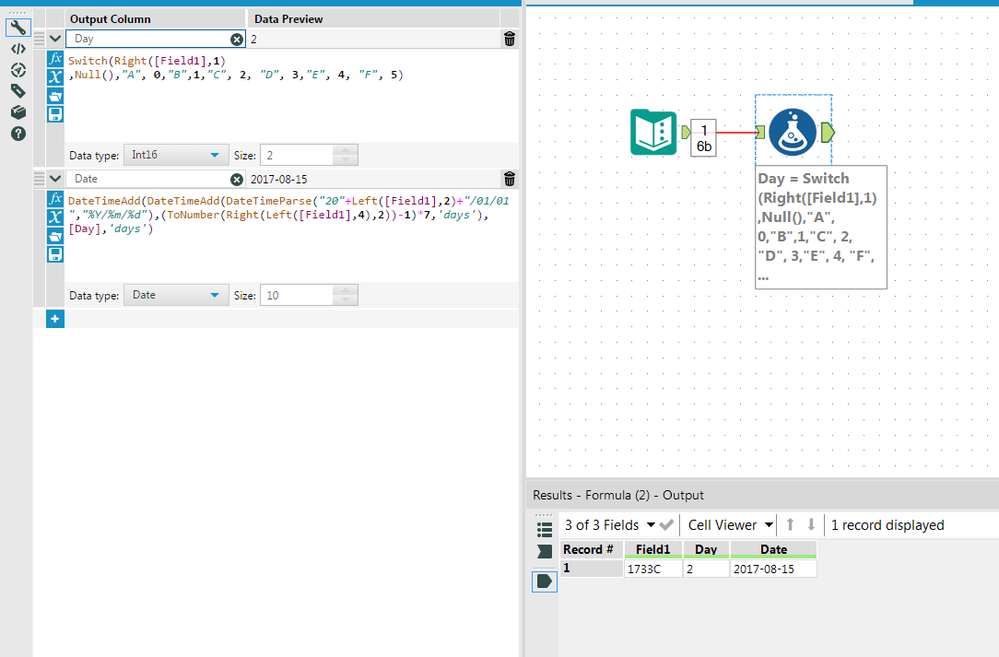Open the Annotation tag icon
The image size is (999, 657).
(x=18, y=91)
